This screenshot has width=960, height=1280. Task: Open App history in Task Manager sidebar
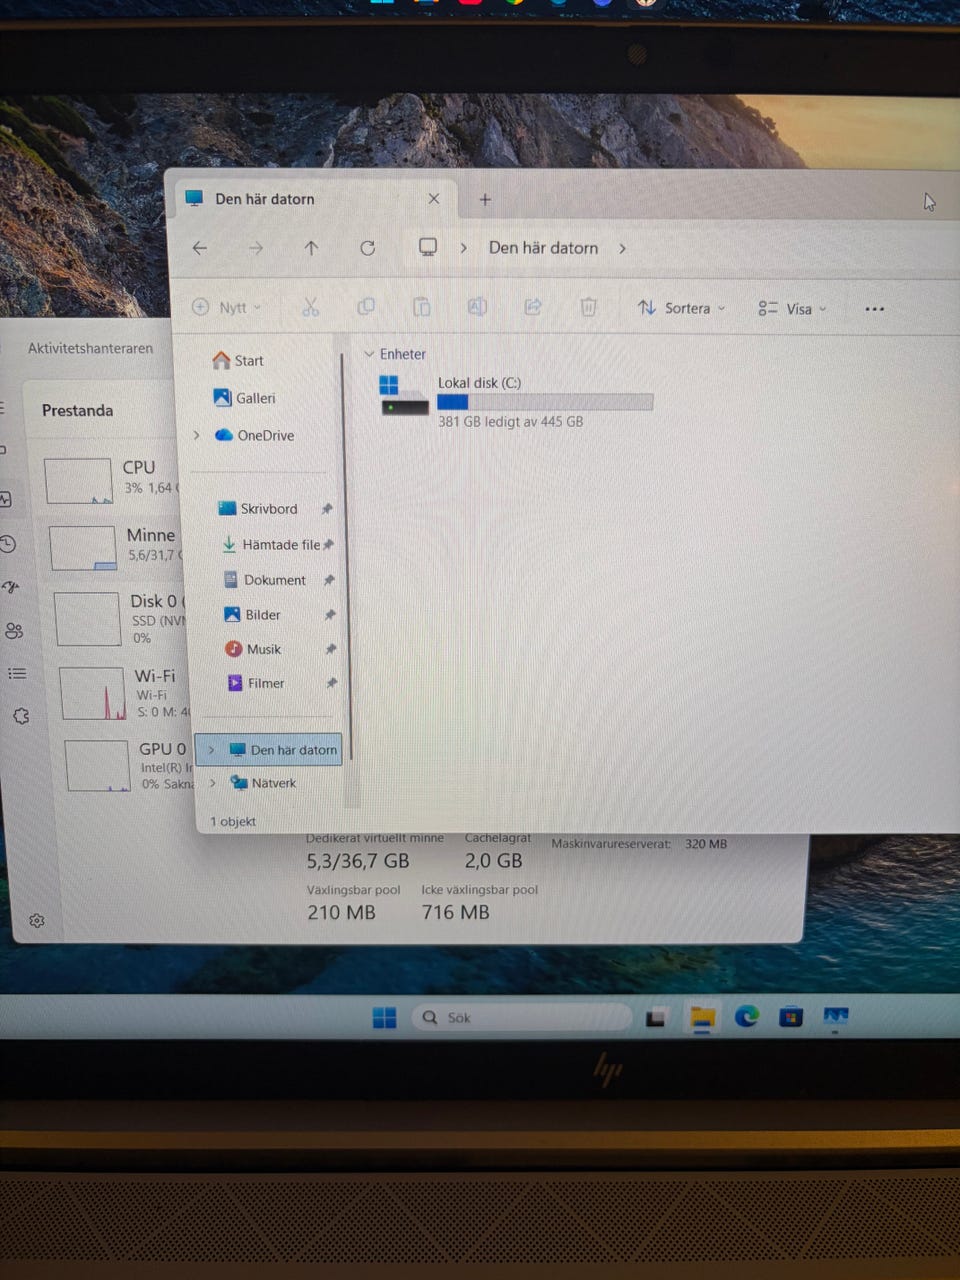[8, 544]
